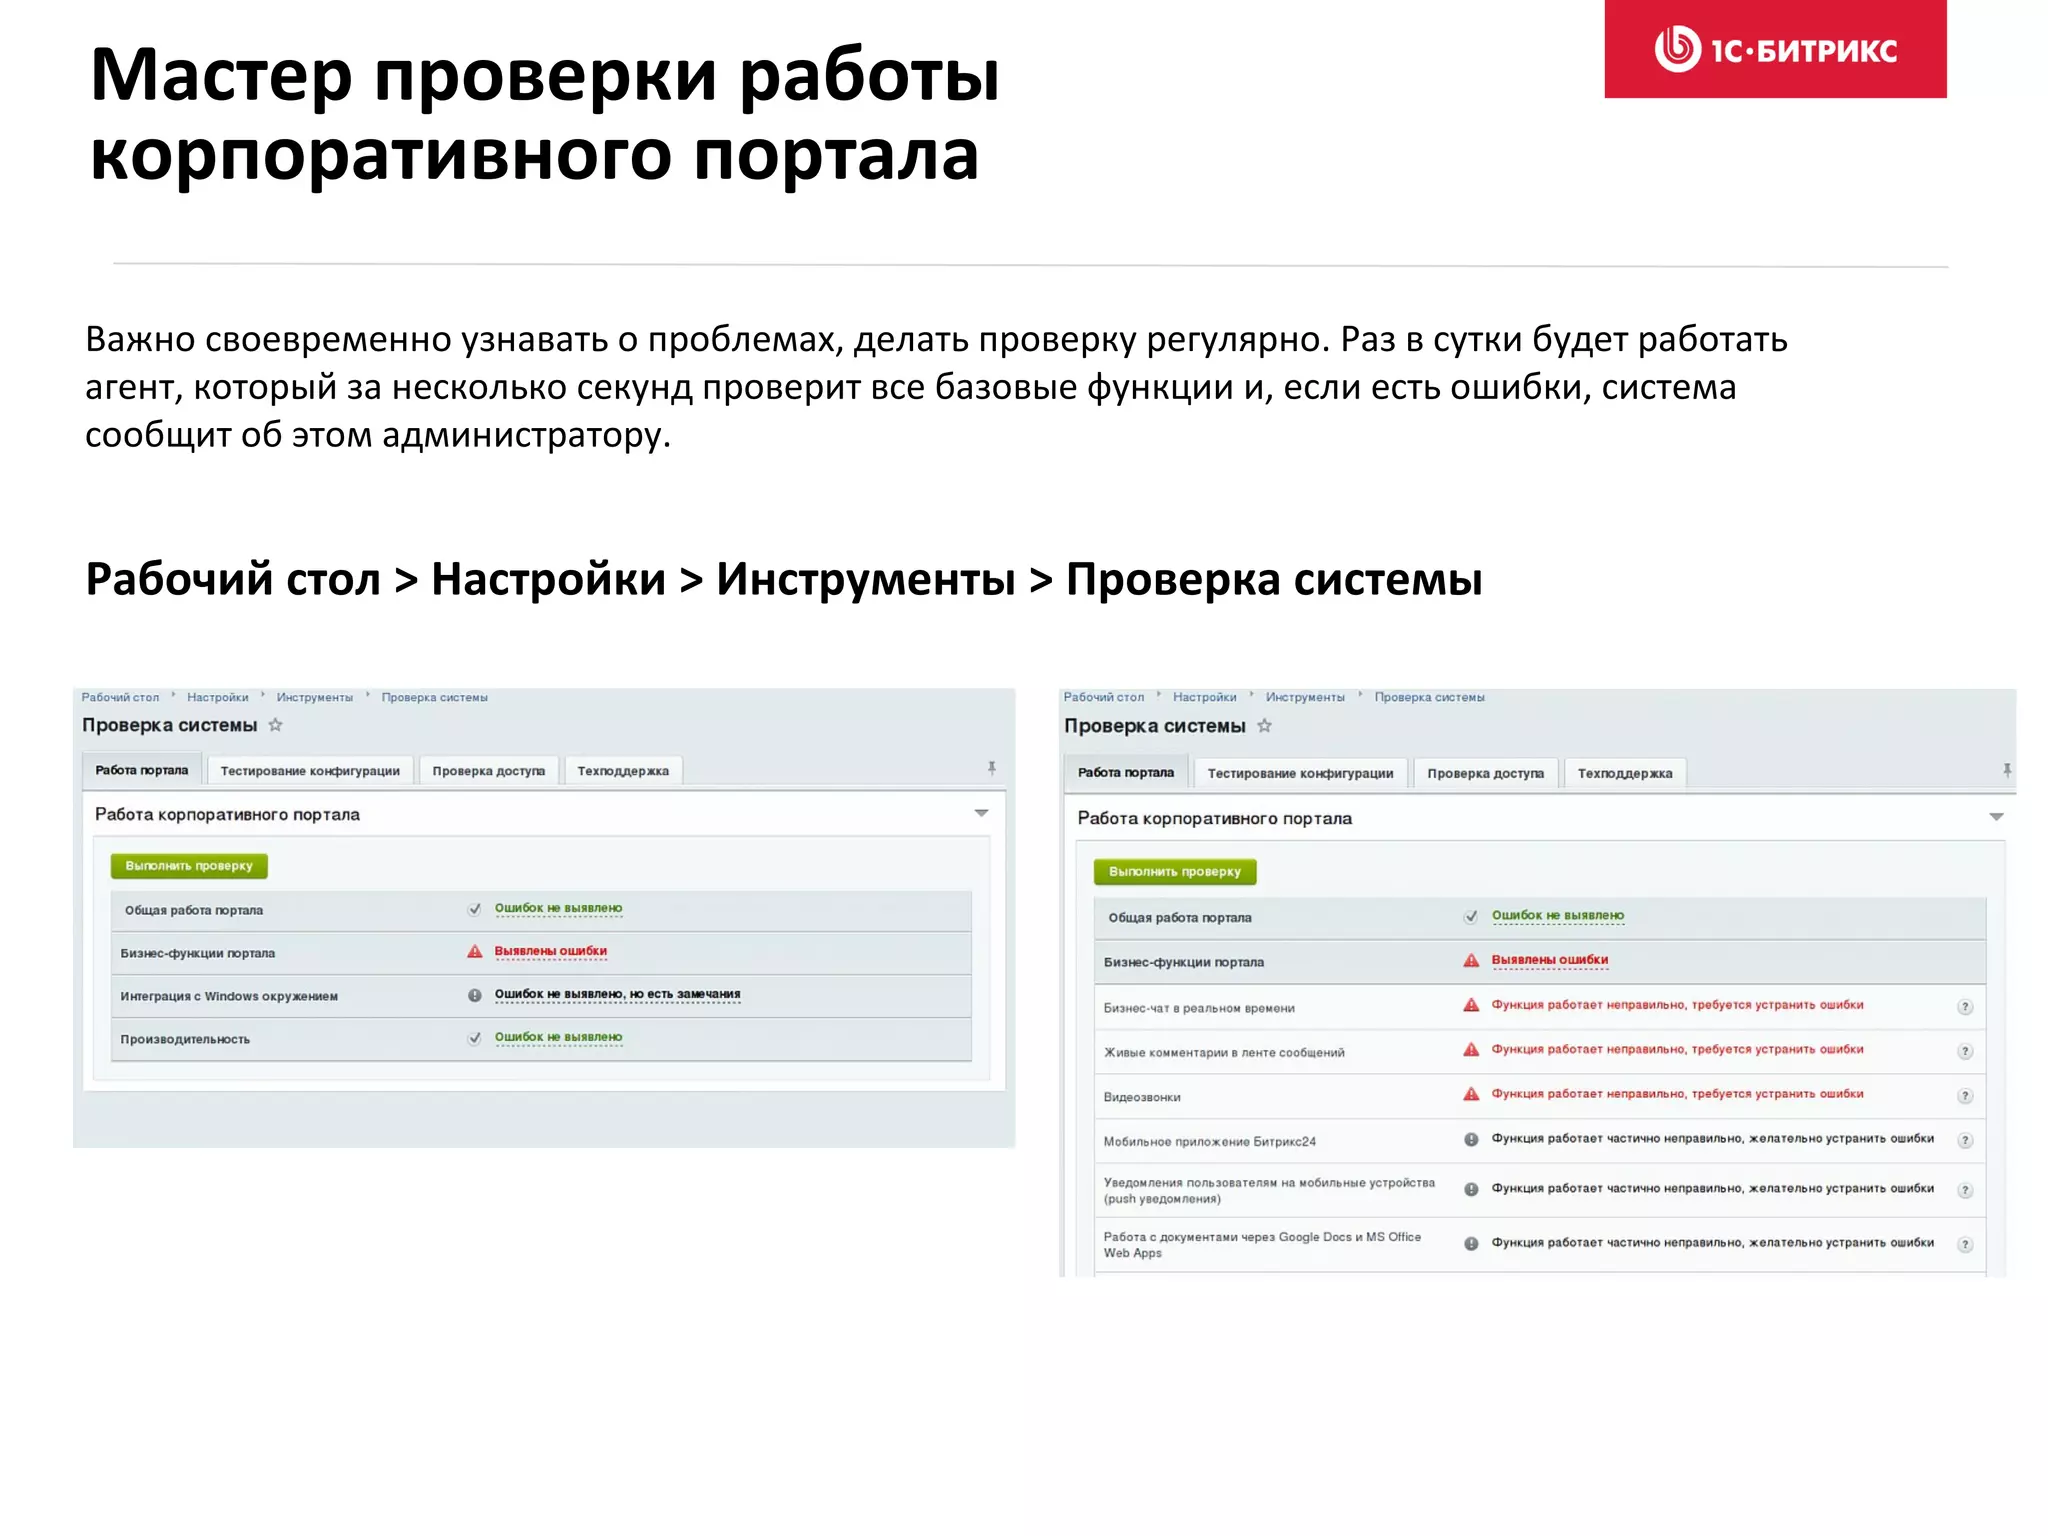Click Ошибок не выявлено for Общая работа left panel
The width and height of the screenshot is (2048, 1536).
558,908
